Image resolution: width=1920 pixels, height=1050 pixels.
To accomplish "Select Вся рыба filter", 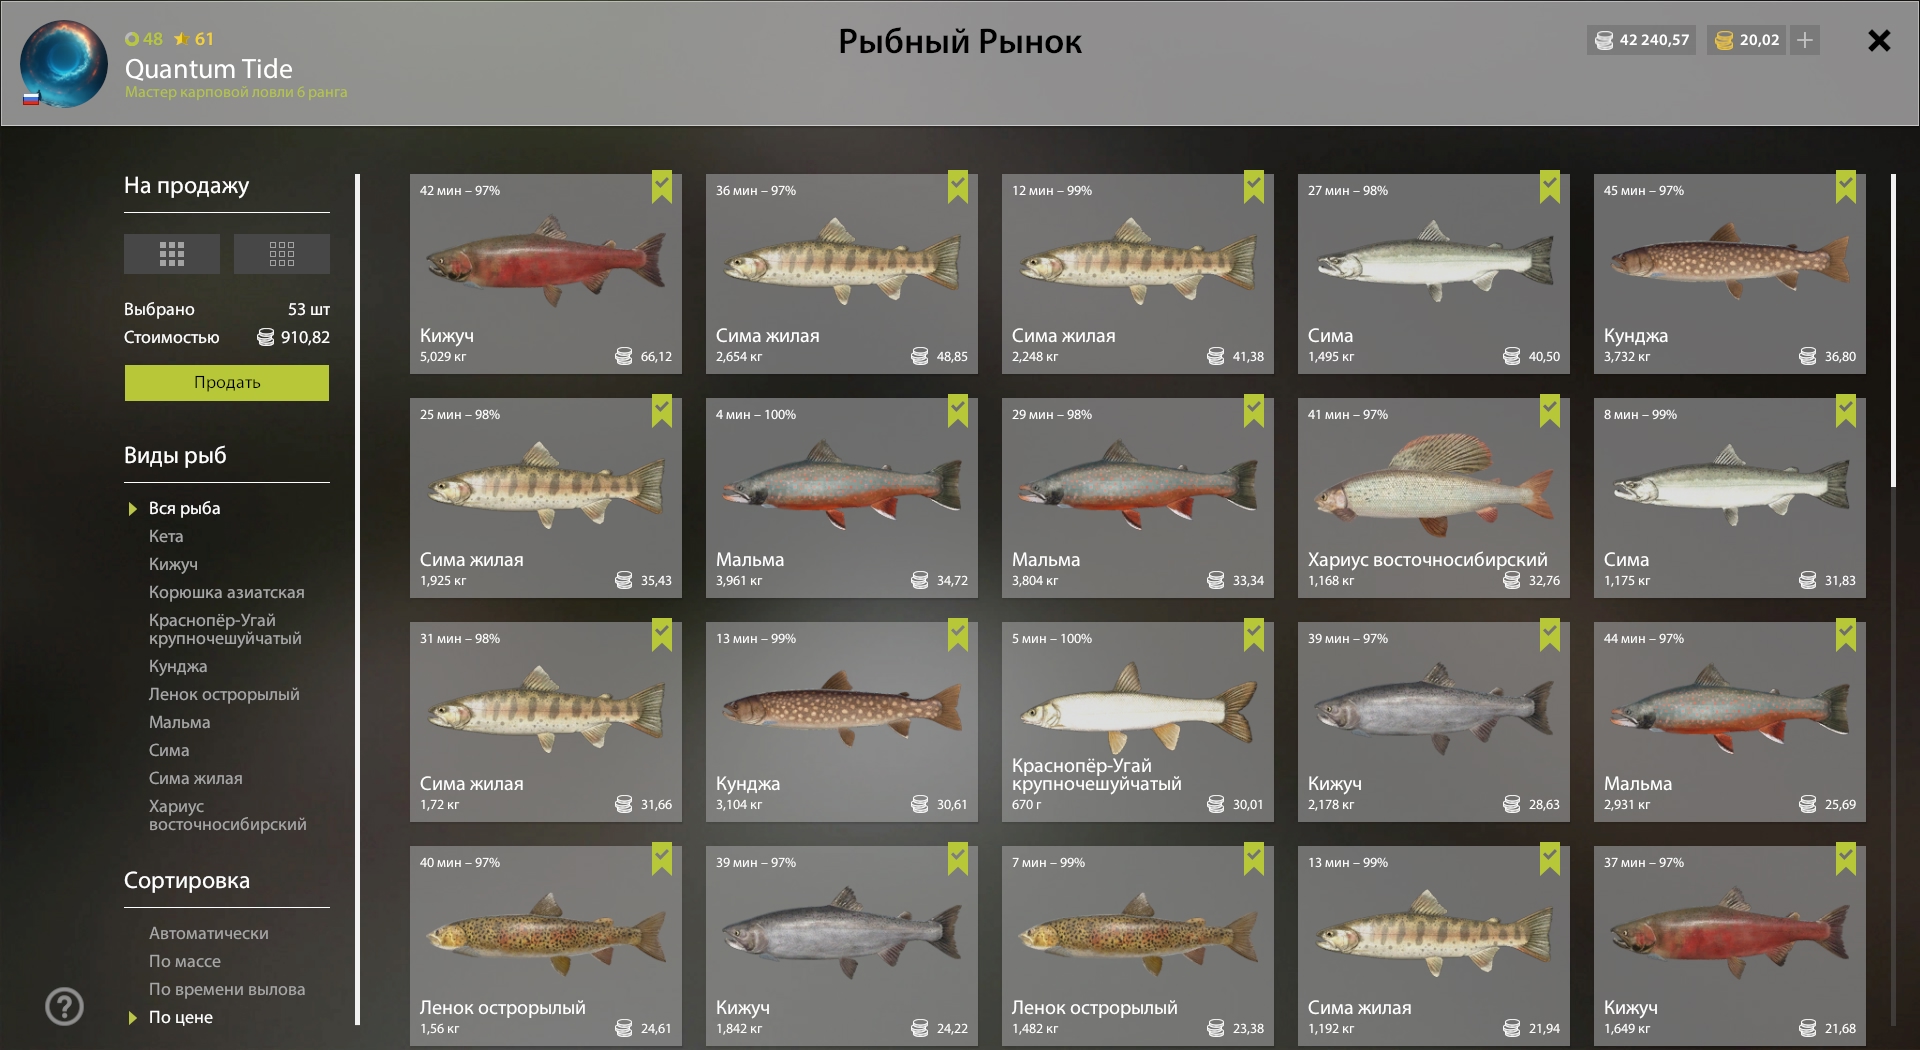I will tap(185, 508).
